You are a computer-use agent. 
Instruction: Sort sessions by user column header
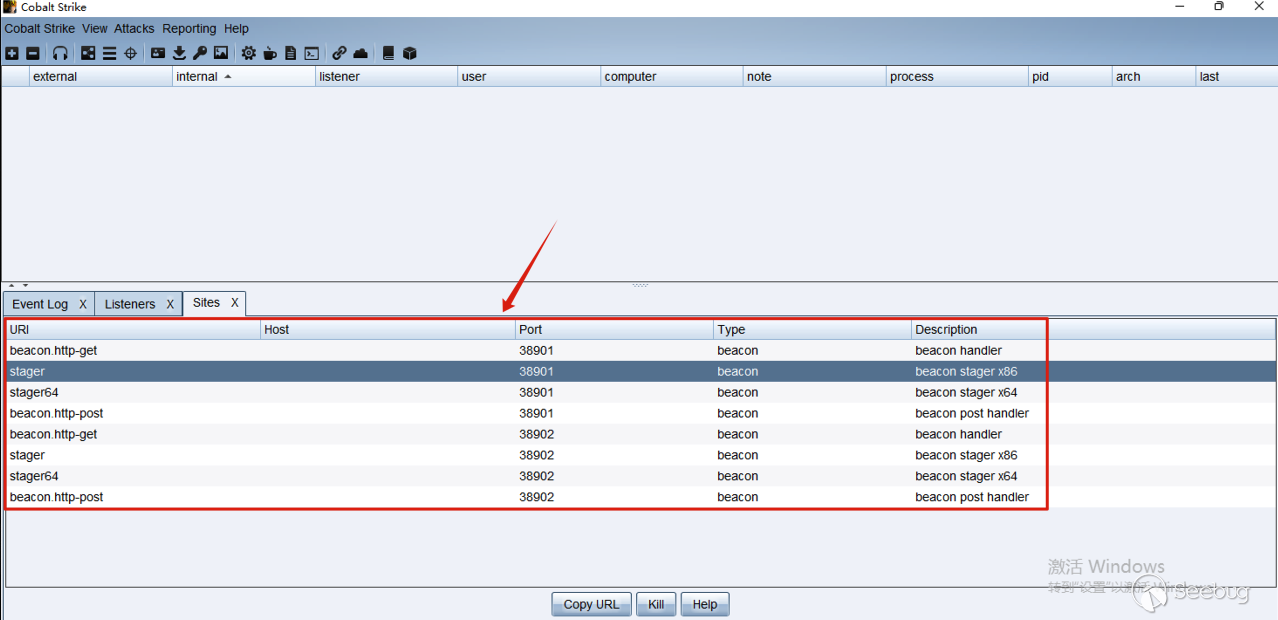tap(530, 76)
